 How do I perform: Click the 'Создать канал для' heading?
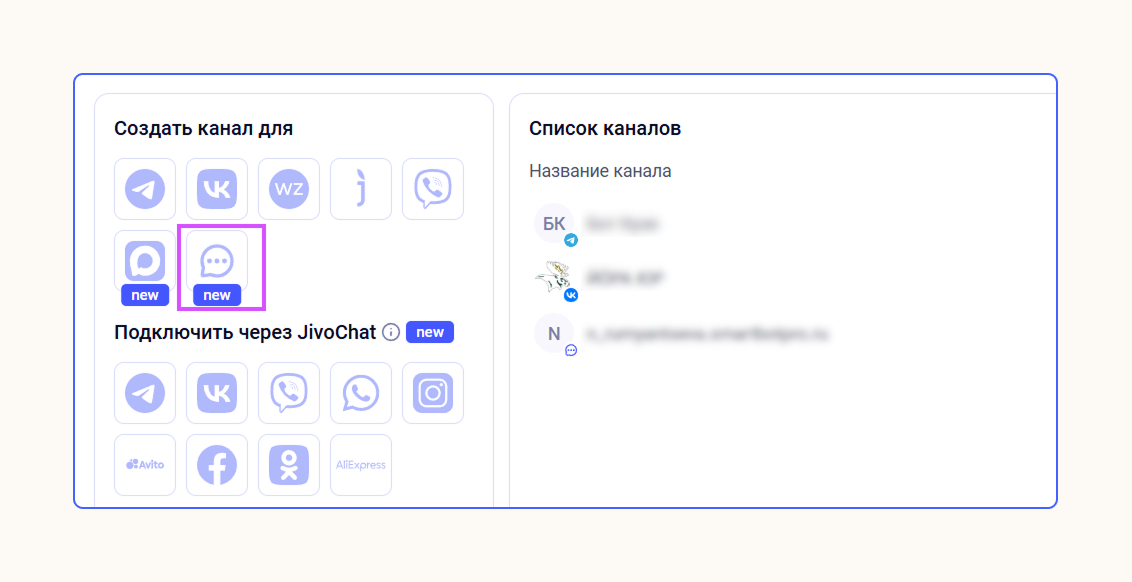tap(204, 129)
